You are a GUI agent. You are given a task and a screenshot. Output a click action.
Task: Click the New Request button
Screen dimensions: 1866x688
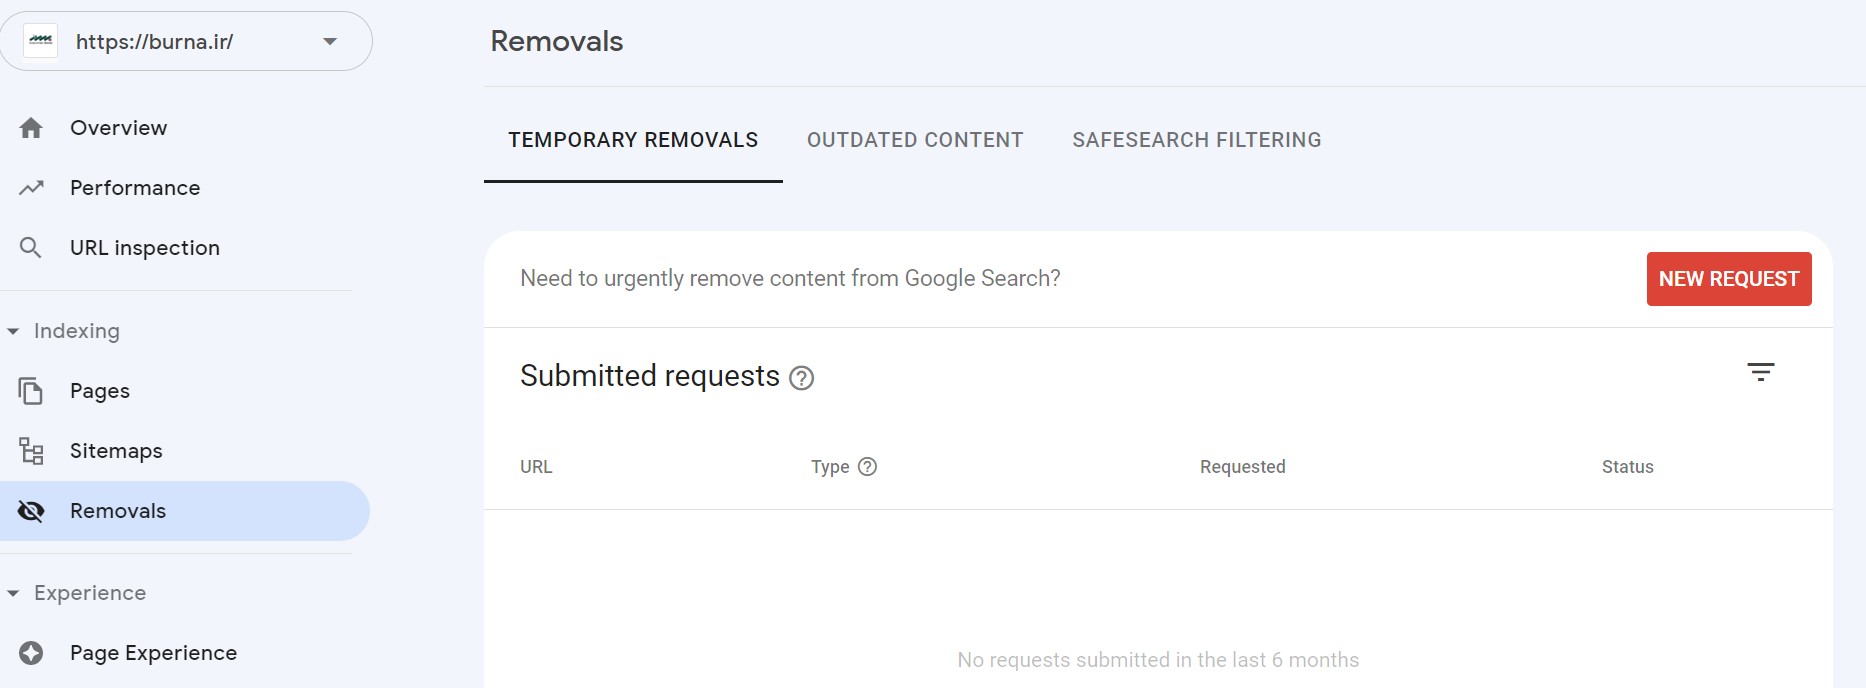pyautogui.click(x=1728, y=279)
